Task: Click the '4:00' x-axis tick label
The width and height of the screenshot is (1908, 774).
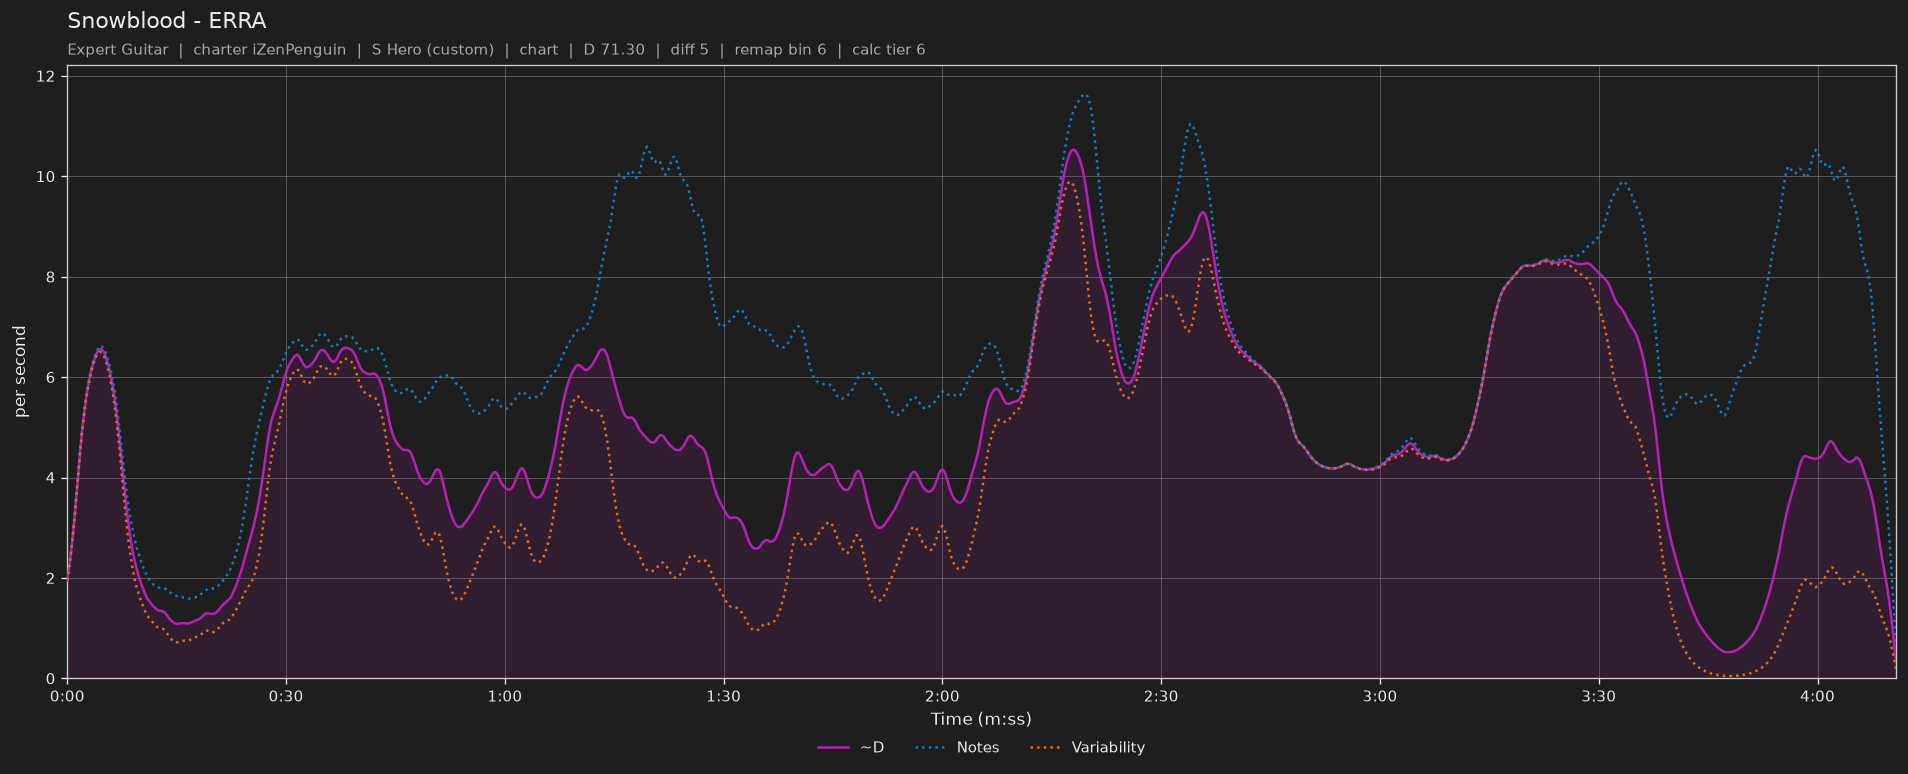Action: pyautogui.click(x=1817, y=697)
